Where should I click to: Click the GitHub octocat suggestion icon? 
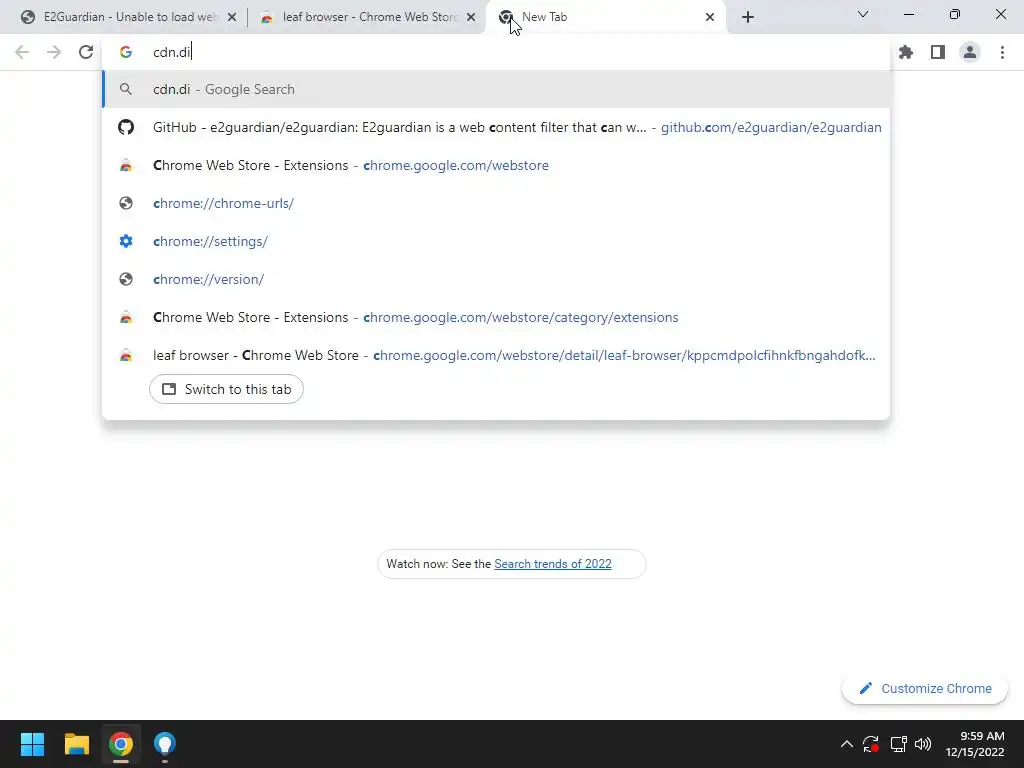tap(126, 127)
